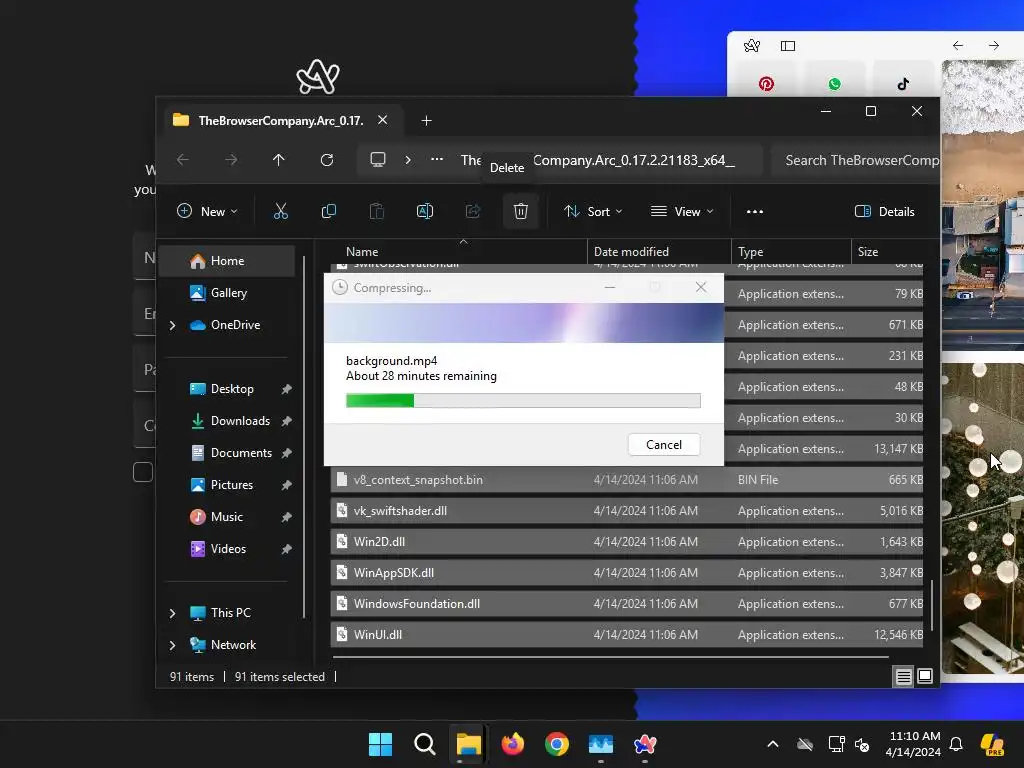Viewport: 1024px width, 768px height.
Task: Click the Delete trash can icon
Action: (x=520, y=211)
